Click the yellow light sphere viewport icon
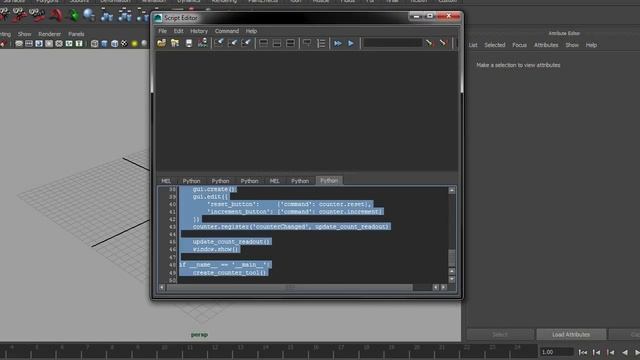 click(134, 44)
